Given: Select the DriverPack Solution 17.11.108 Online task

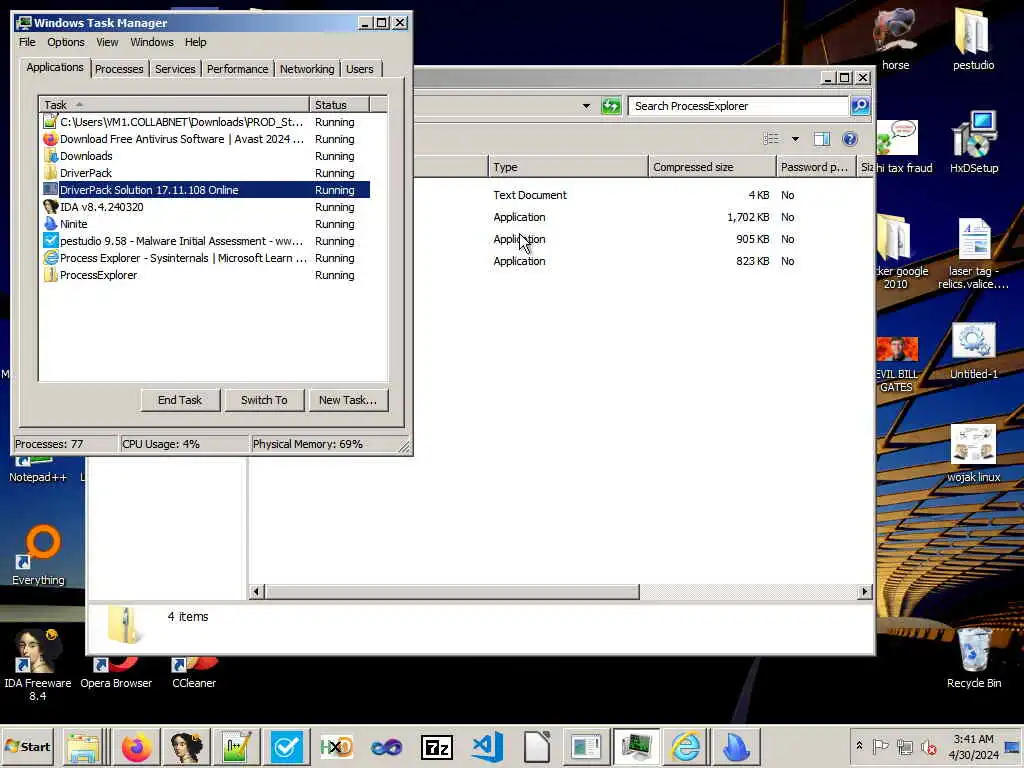Looking at the screenshot, I should pyautogui.click(x=206, y=190).
